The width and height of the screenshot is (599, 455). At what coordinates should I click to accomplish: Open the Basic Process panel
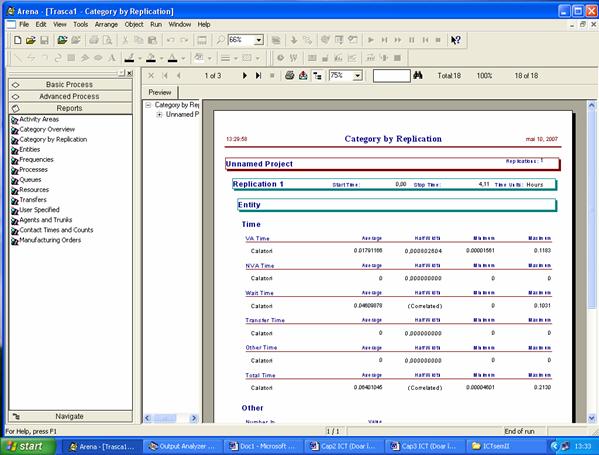pos(70,84)
